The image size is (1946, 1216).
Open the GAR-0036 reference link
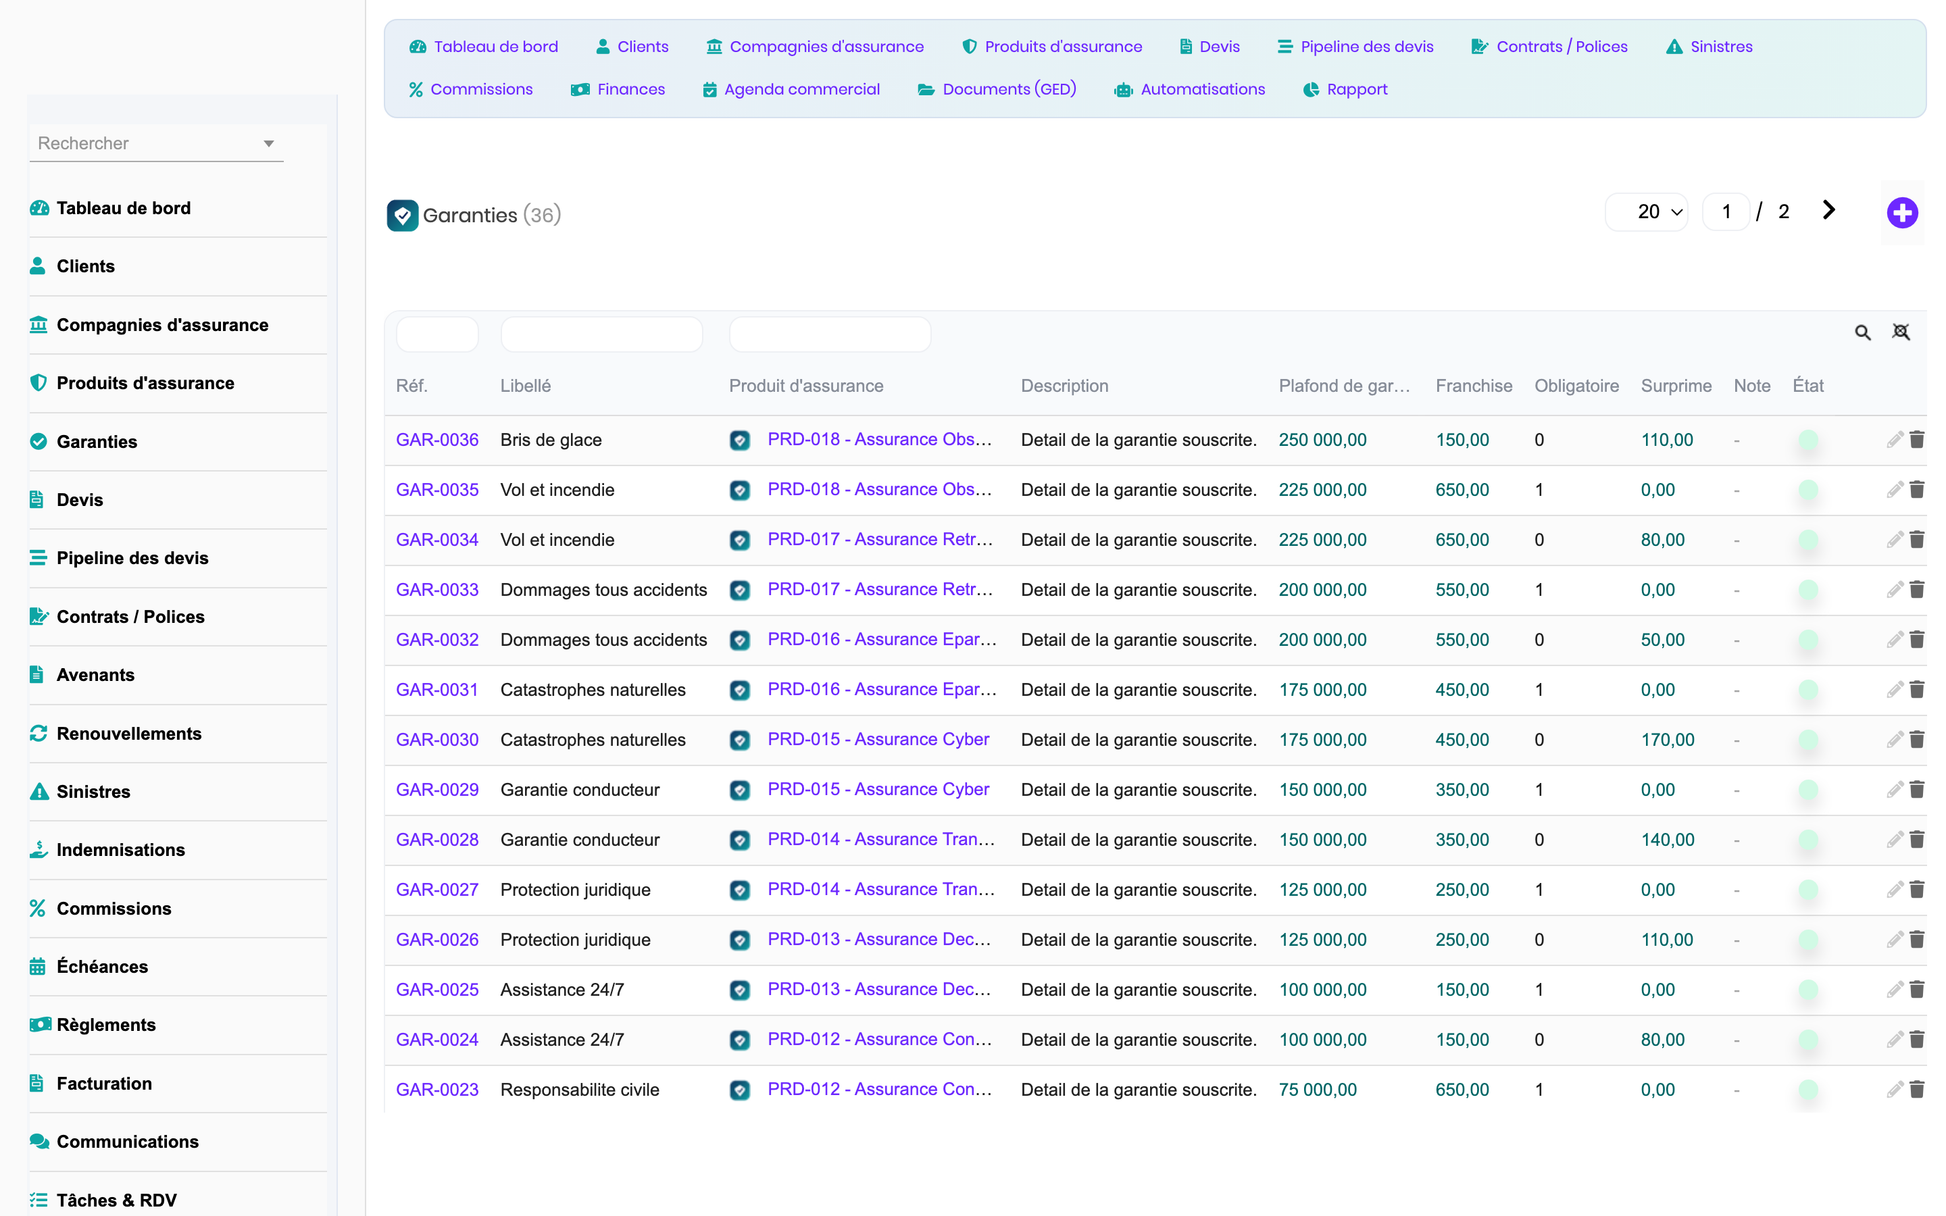tap(437, 440)
